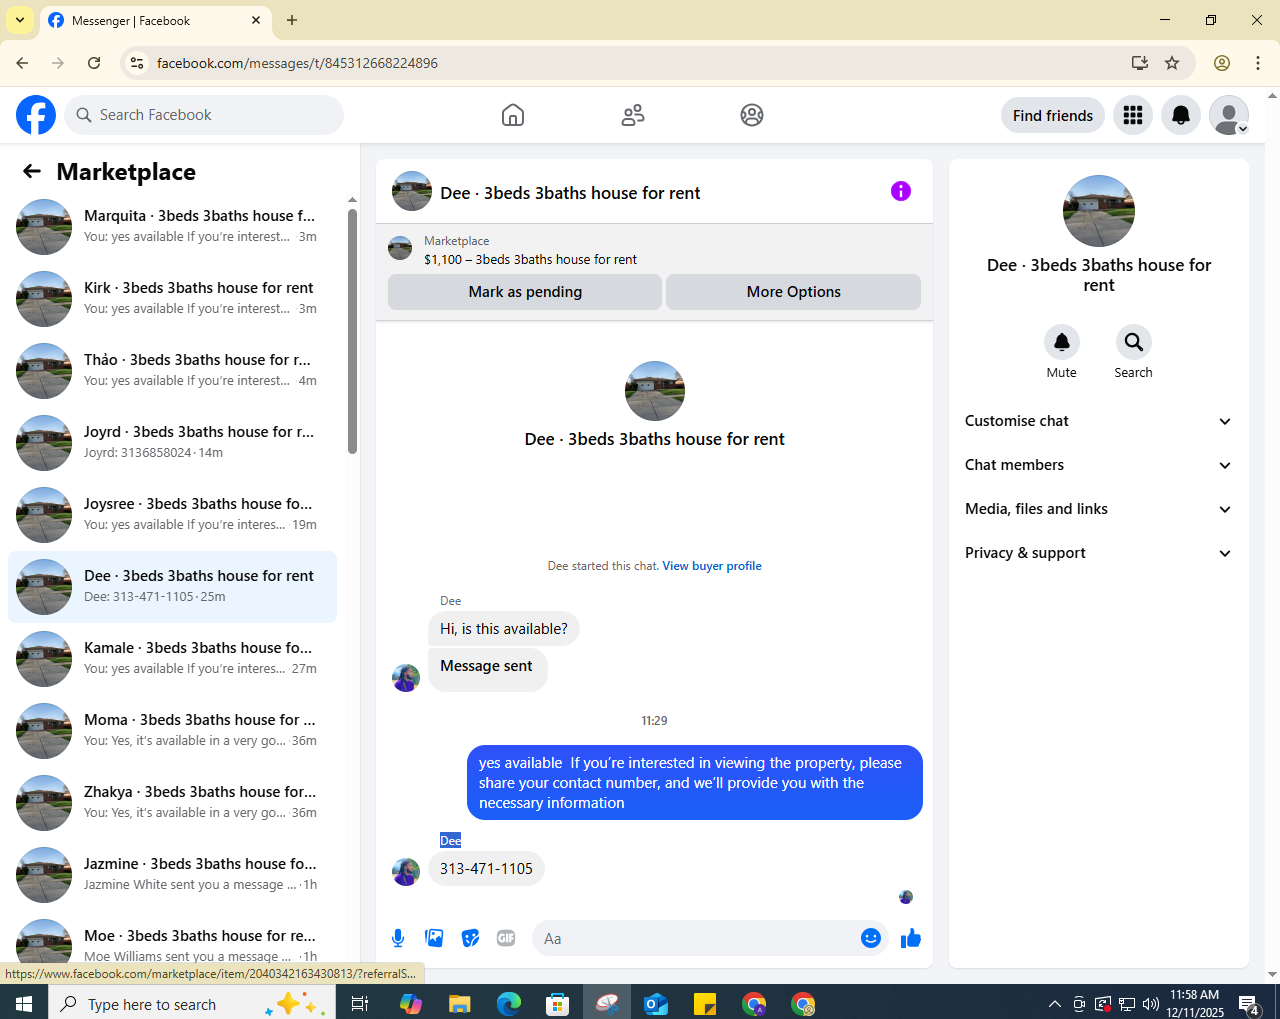
Task: Click the voice clip microphone icon
Action: (x=398, y=938)
